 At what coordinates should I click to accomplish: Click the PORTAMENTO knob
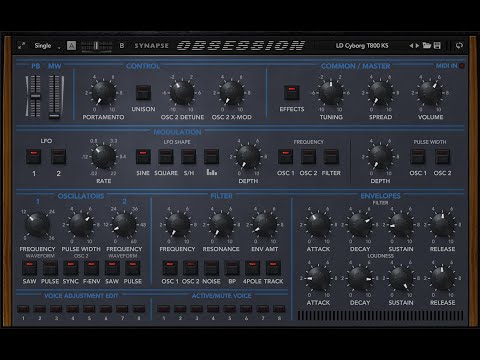103,93
